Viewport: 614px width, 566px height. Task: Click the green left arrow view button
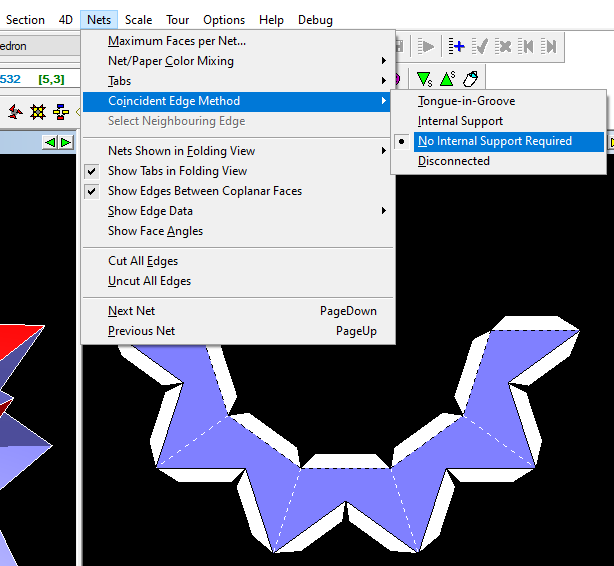50,142
